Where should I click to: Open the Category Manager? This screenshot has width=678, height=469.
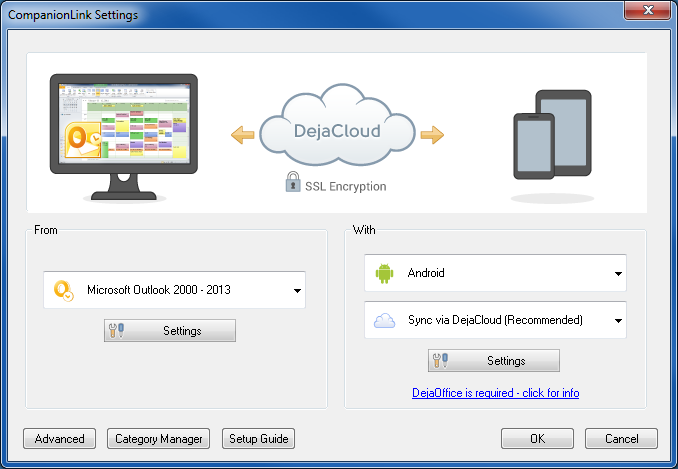(159, 439)
